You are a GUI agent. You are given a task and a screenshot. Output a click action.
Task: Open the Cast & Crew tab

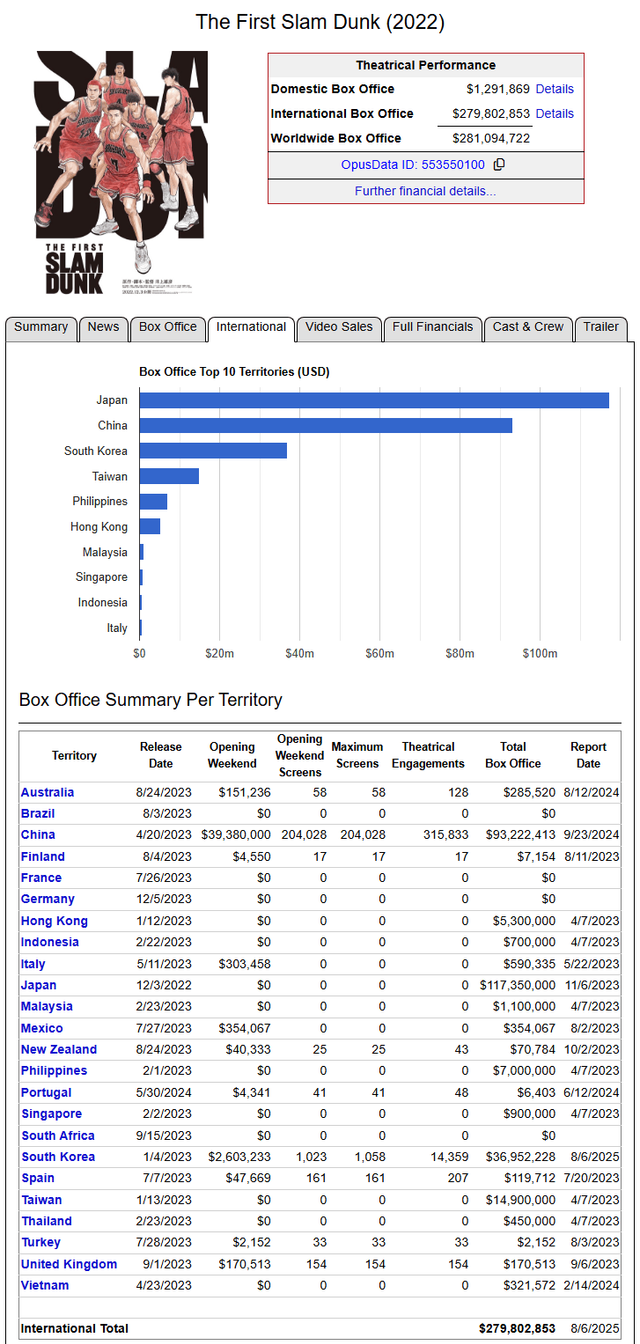(528, 327)
